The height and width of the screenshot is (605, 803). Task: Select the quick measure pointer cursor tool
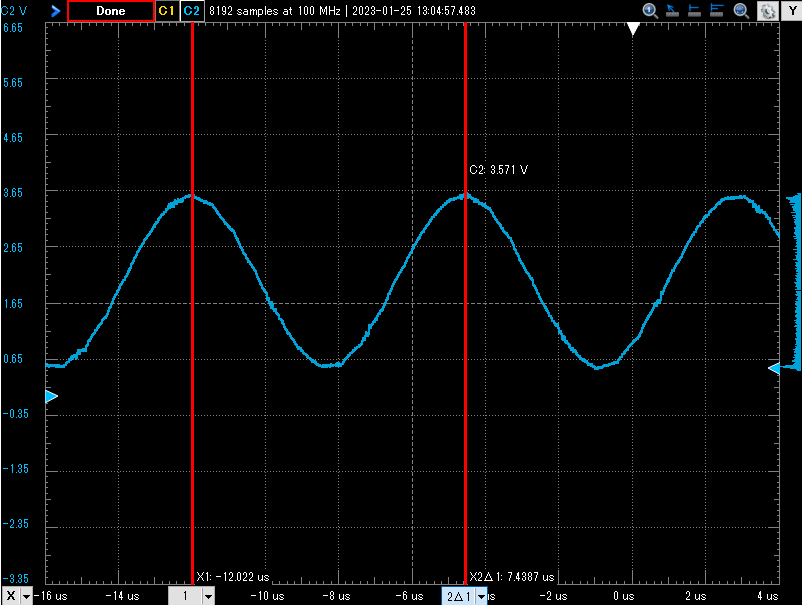[672, 11]
